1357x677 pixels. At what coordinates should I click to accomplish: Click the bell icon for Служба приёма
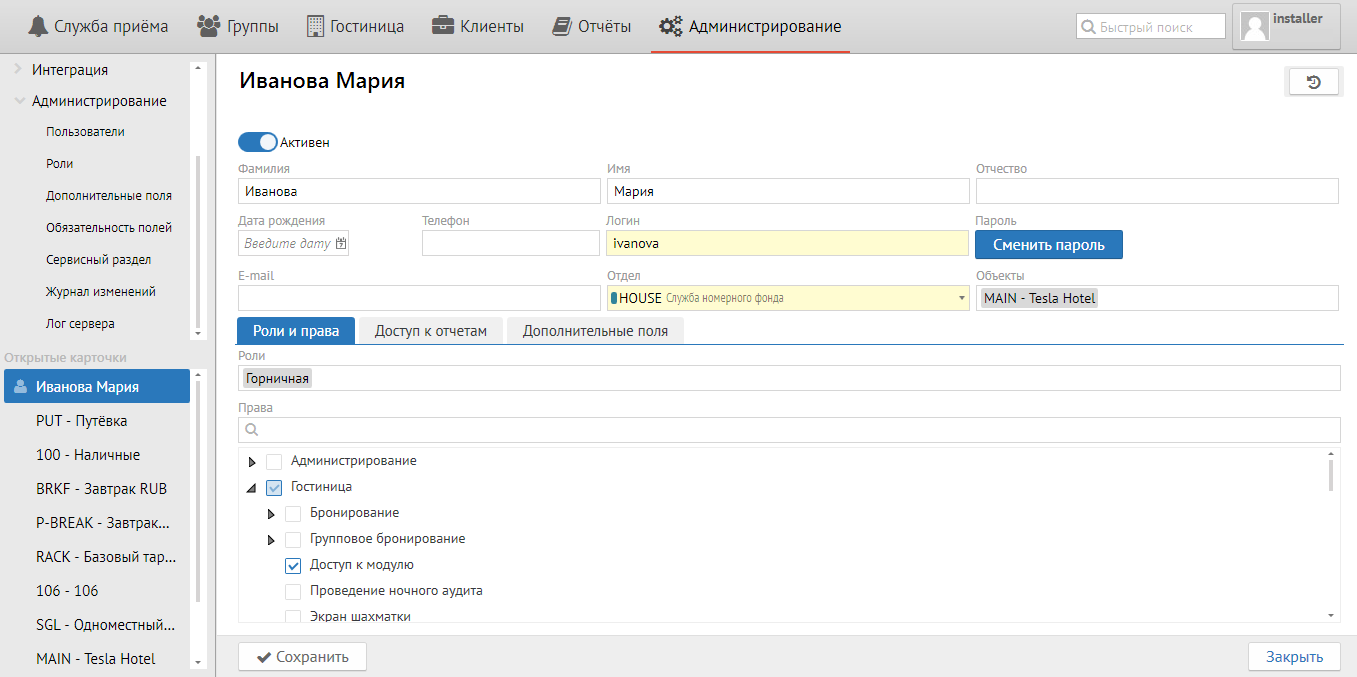38,26
